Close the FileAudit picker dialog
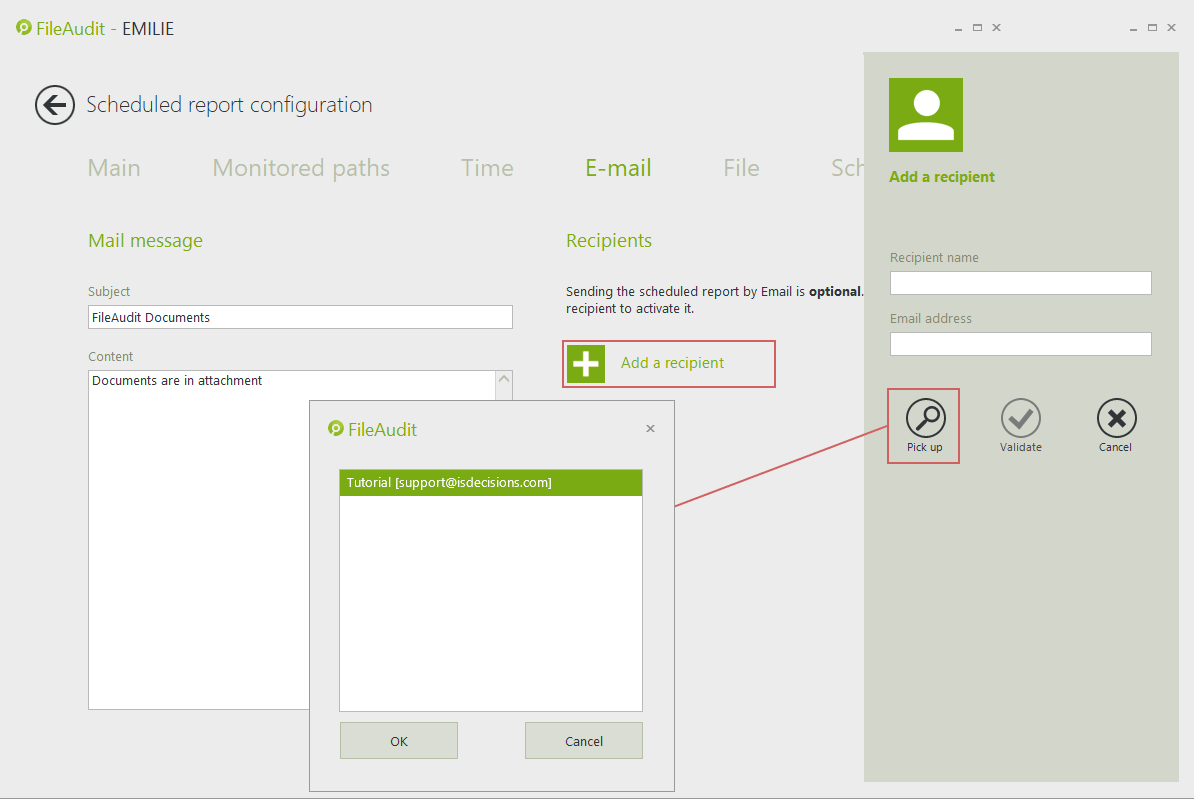This screenshot has width=1194, height=799. point(650,429)
